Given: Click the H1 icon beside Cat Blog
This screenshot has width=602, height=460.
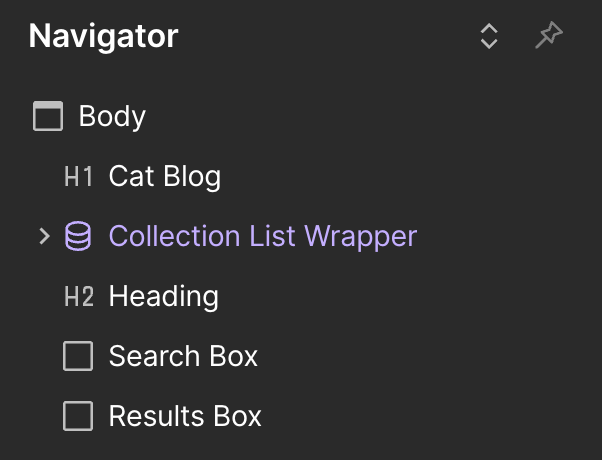Looking at the screenshot, I should coord(78,176).
